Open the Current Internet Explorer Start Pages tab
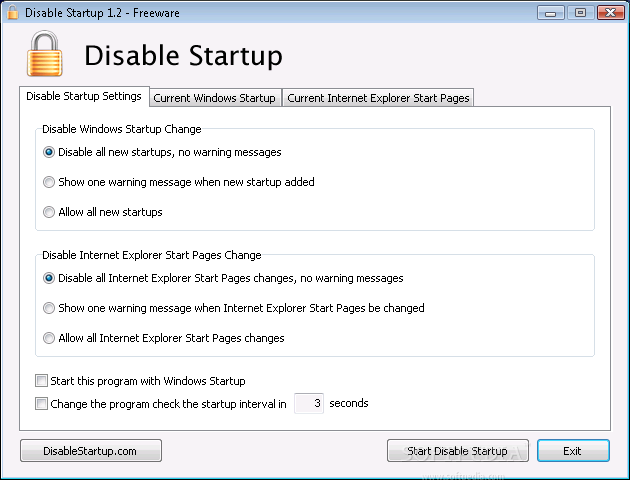Viewport: 630px width, 480px height. (378, 98)
